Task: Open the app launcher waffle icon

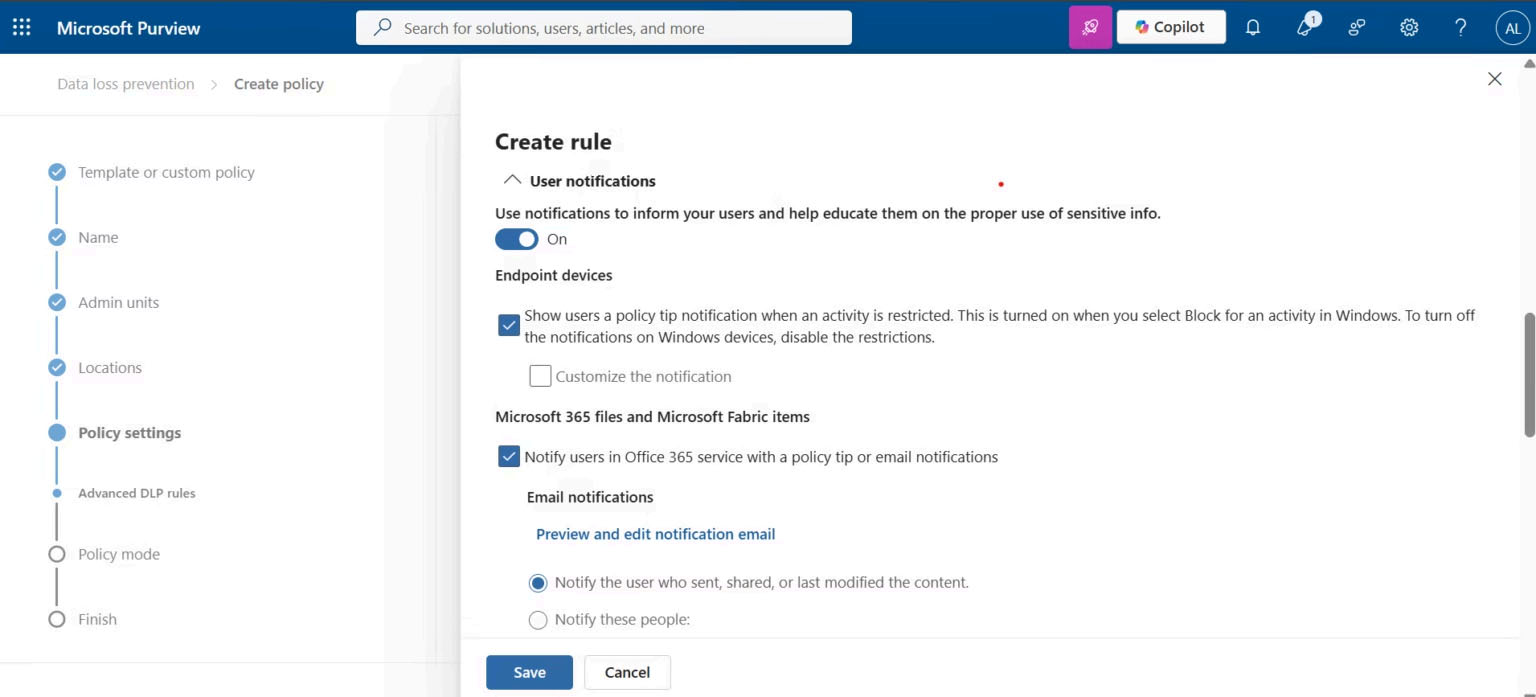Action: point(21,28)
